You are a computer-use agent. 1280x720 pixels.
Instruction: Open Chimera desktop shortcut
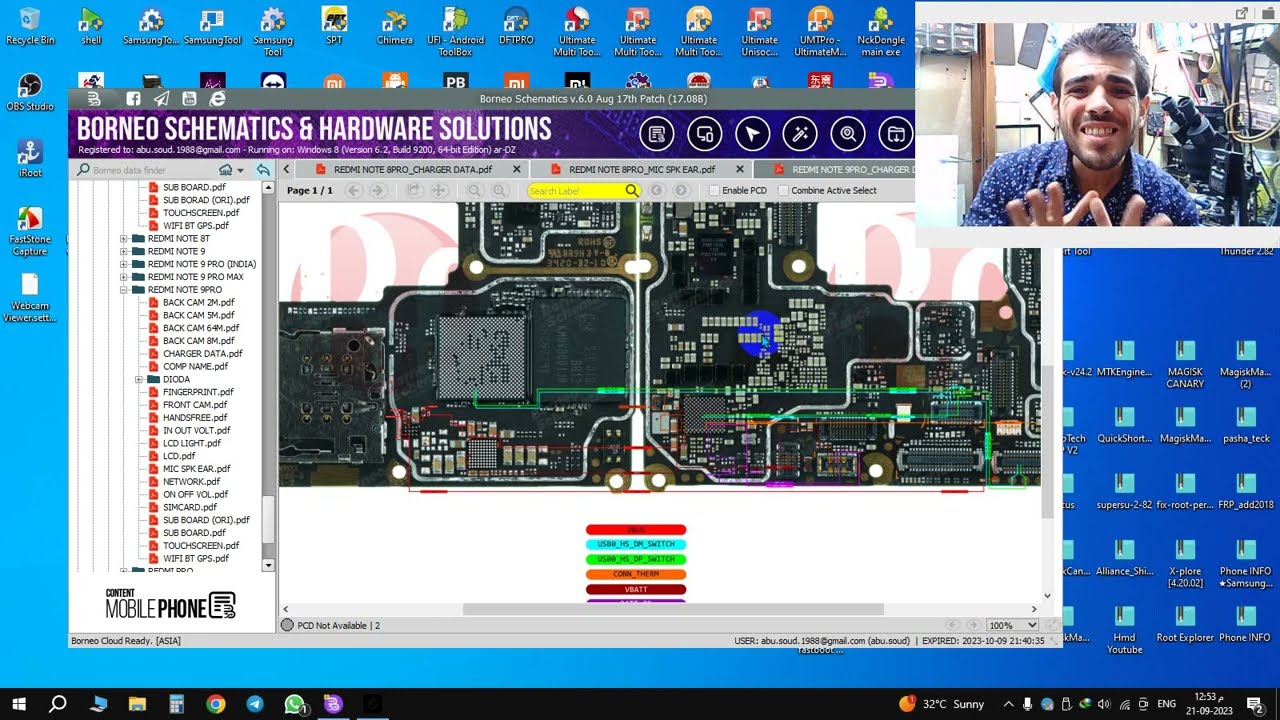click(x=394, y=27)
